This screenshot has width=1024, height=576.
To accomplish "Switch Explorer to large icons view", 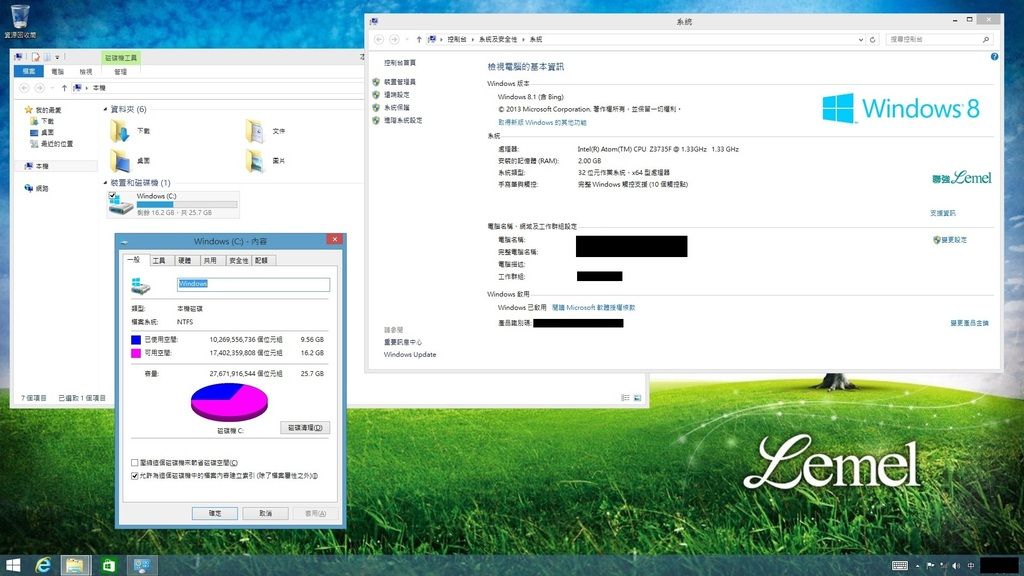I will click(x=637, y=398).
